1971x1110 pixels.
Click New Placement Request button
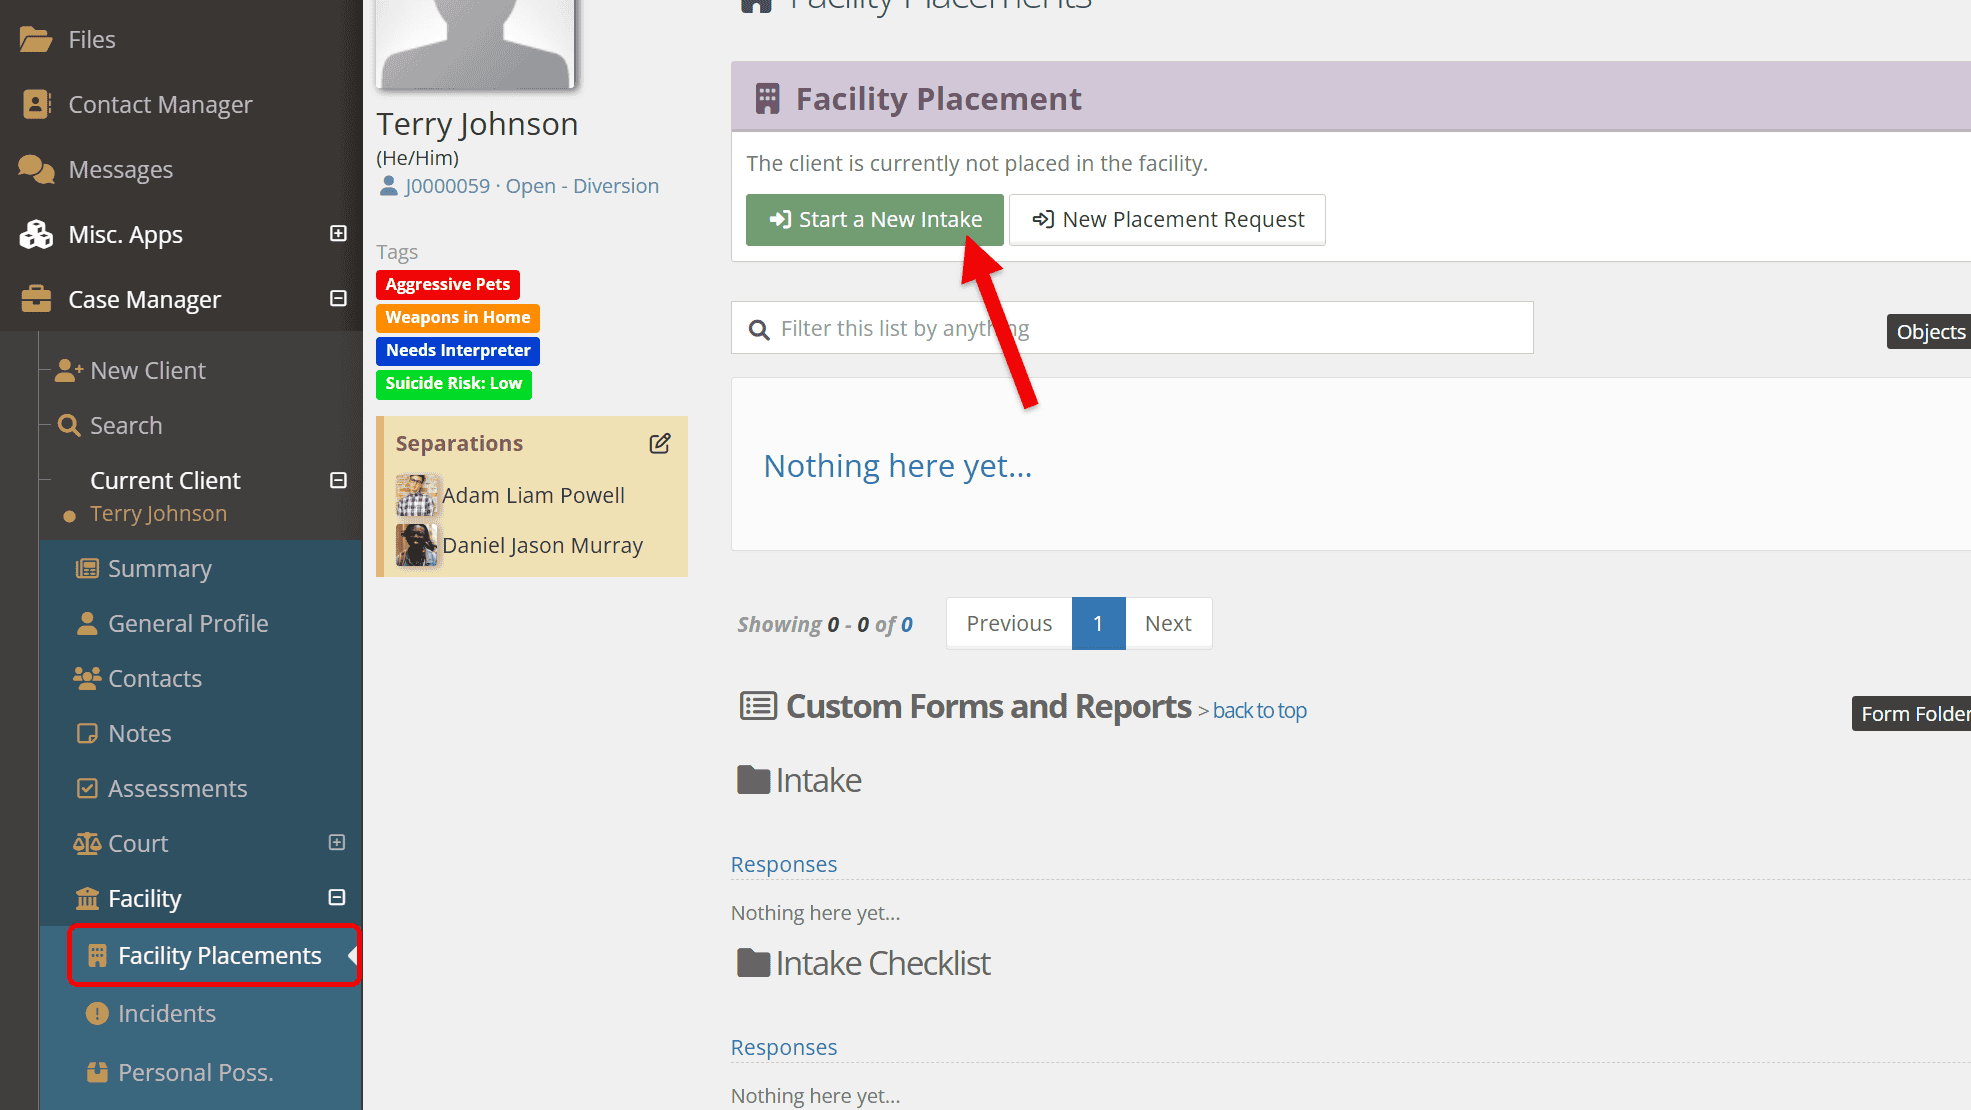(1167, 219)
